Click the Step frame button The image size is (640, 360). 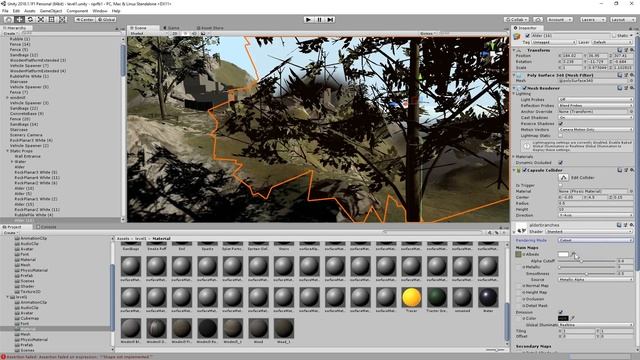click(331, 19)
